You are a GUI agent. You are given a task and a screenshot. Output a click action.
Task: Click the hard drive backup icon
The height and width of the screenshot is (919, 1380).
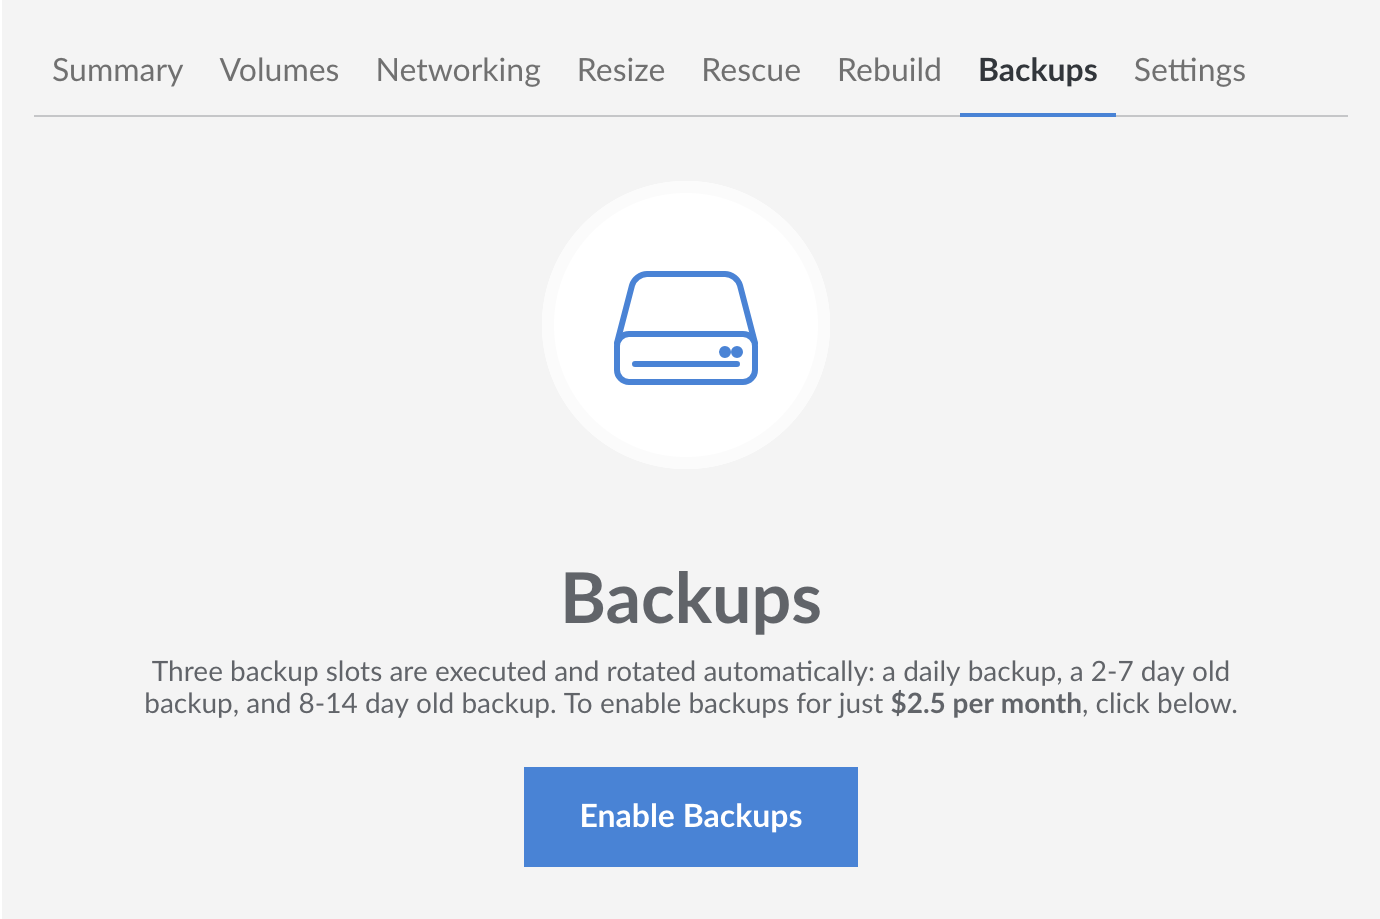tap(685, 327)
